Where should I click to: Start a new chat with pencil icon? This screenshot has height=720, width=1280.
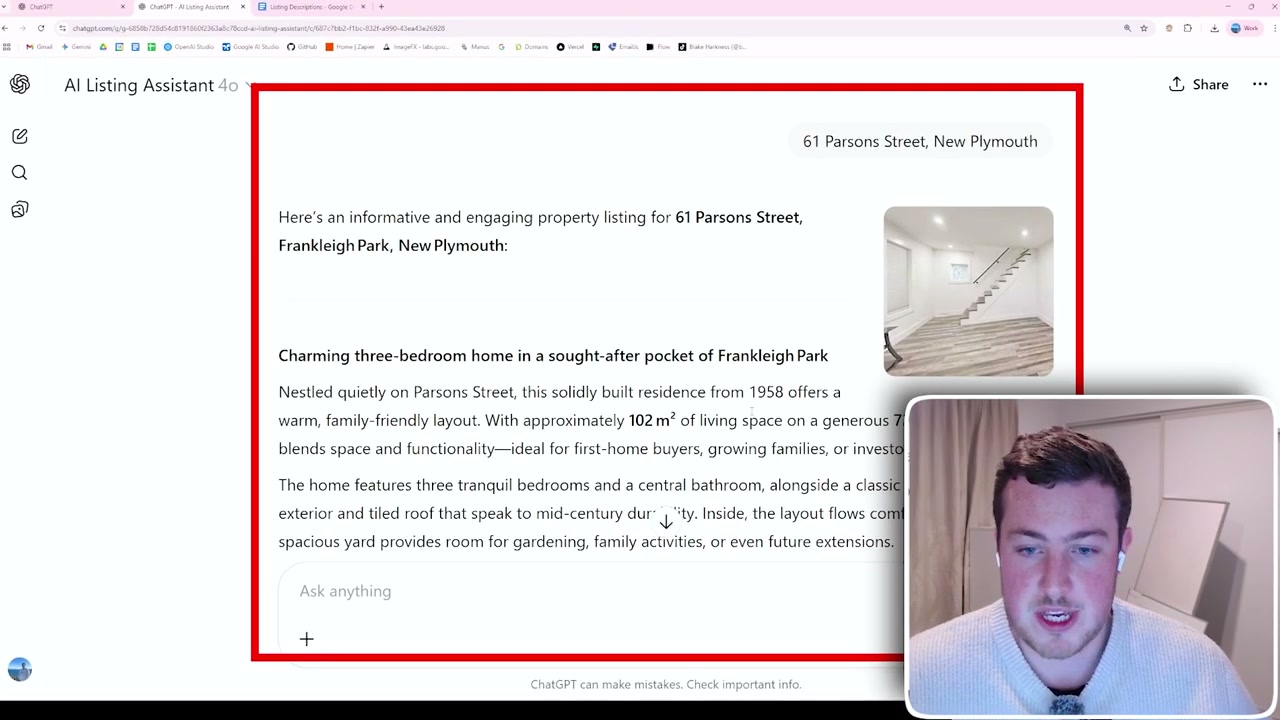point(19,136)
